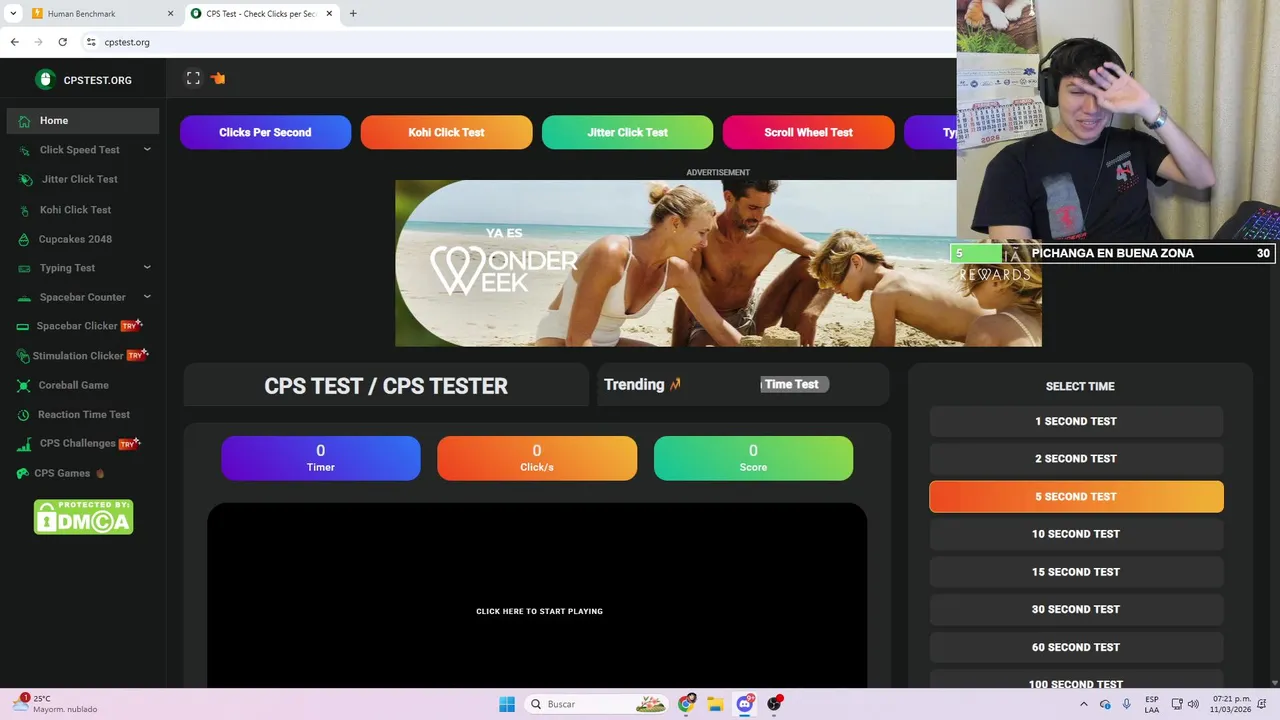Choose the 2 SECOND TEST option
Screen dimensions: 1280x720
1076,459
